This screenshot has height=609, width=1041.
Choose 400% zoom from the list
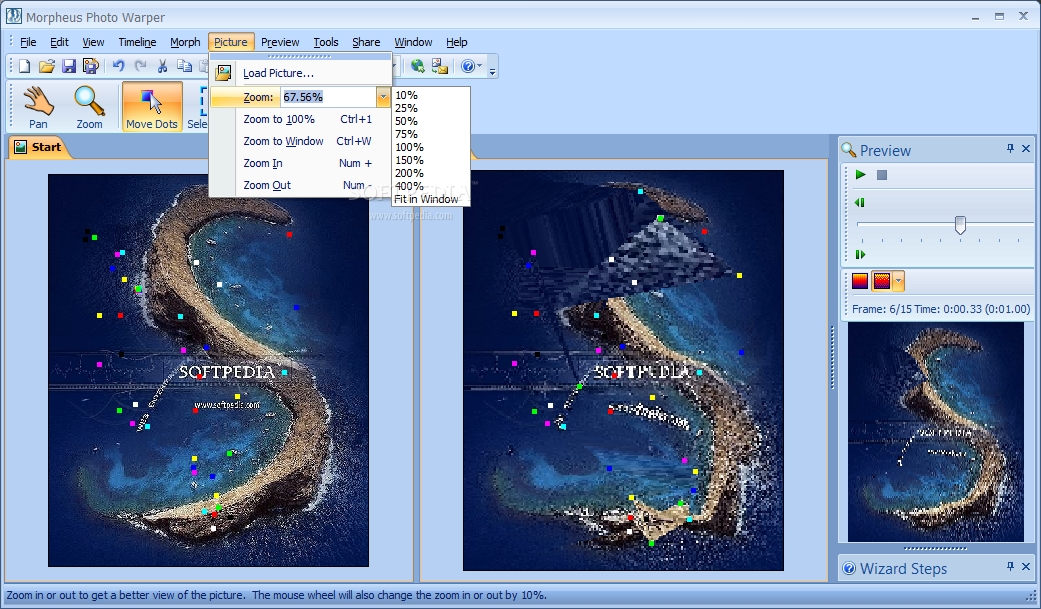click(x=409, y=186)
